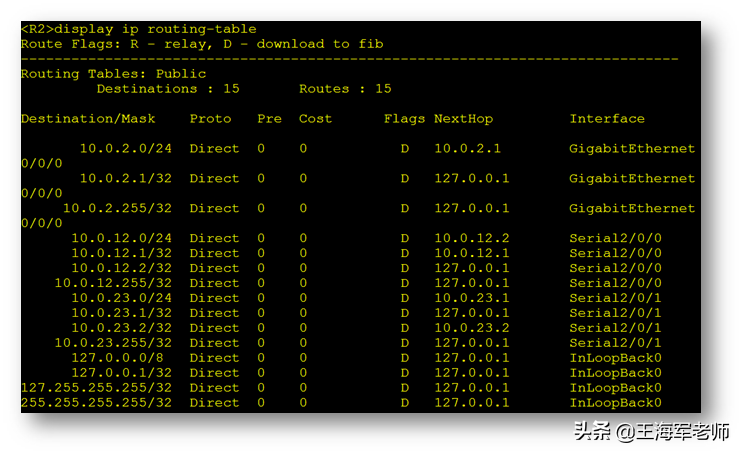Image resolution: width=743 pixels, height=455 pixels.
Task: Click next hop 10.0.23.1
Action: 471,298
